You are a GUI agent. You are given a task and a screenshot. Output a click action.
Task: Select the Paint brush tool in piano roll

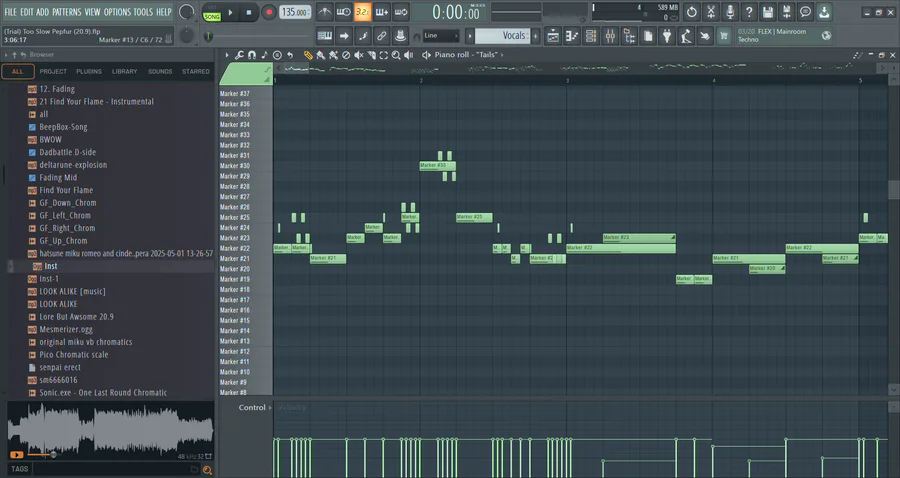[321, 55]
